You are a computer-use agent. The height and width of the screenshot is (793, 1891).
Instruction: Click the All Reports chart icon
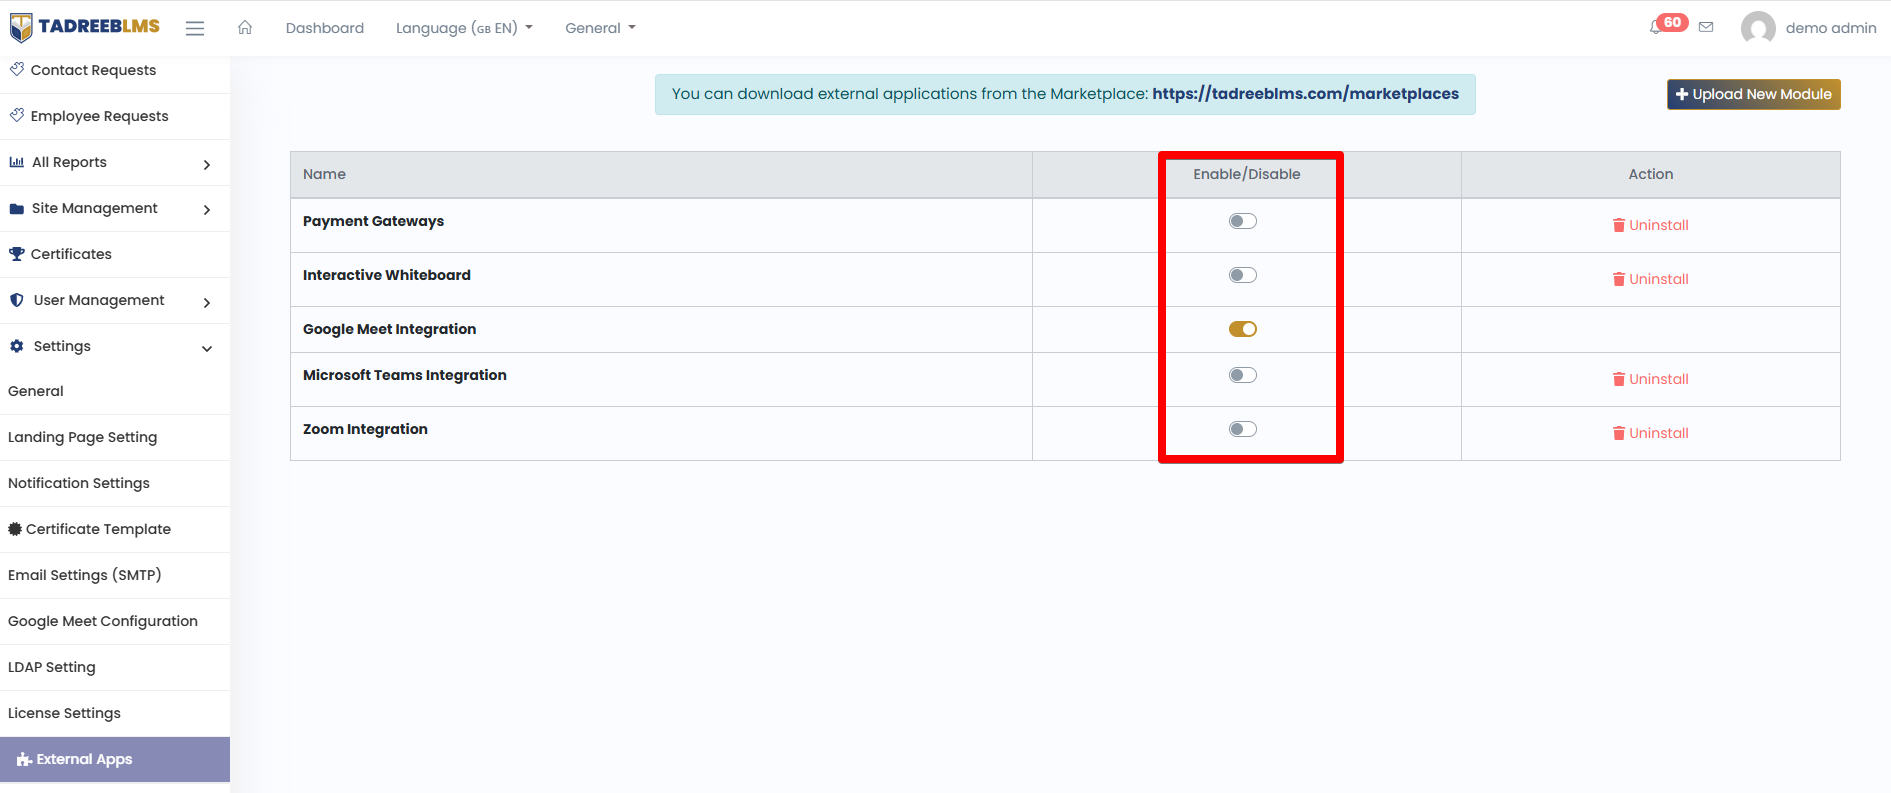17,162
